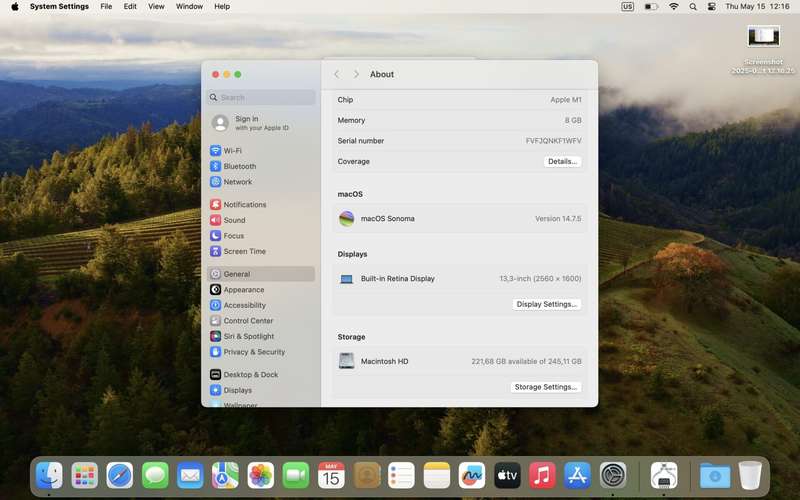
Task: Launch FaceTime from the Dock
Action: point(296,476)
